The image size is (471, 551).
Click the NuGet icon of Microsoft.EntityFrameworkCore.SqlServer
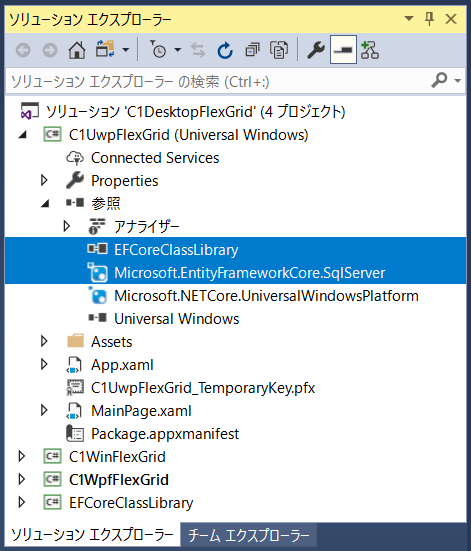tap(97, 272)
